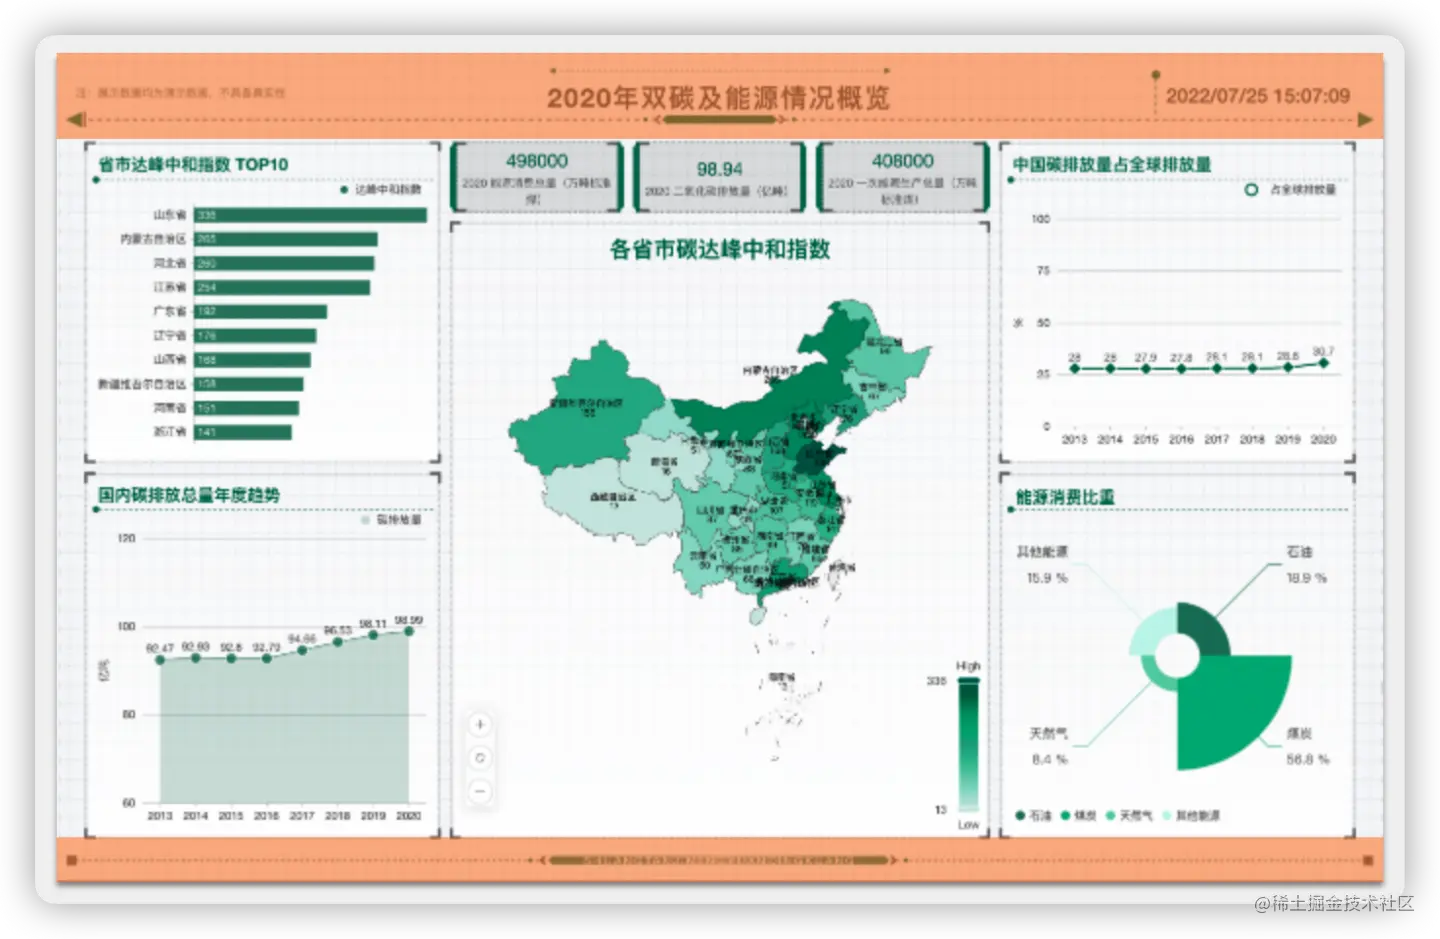The image size is (1440, 939).
Task: Click the middle of the green gradient scale bar
Action: [969, 745]
